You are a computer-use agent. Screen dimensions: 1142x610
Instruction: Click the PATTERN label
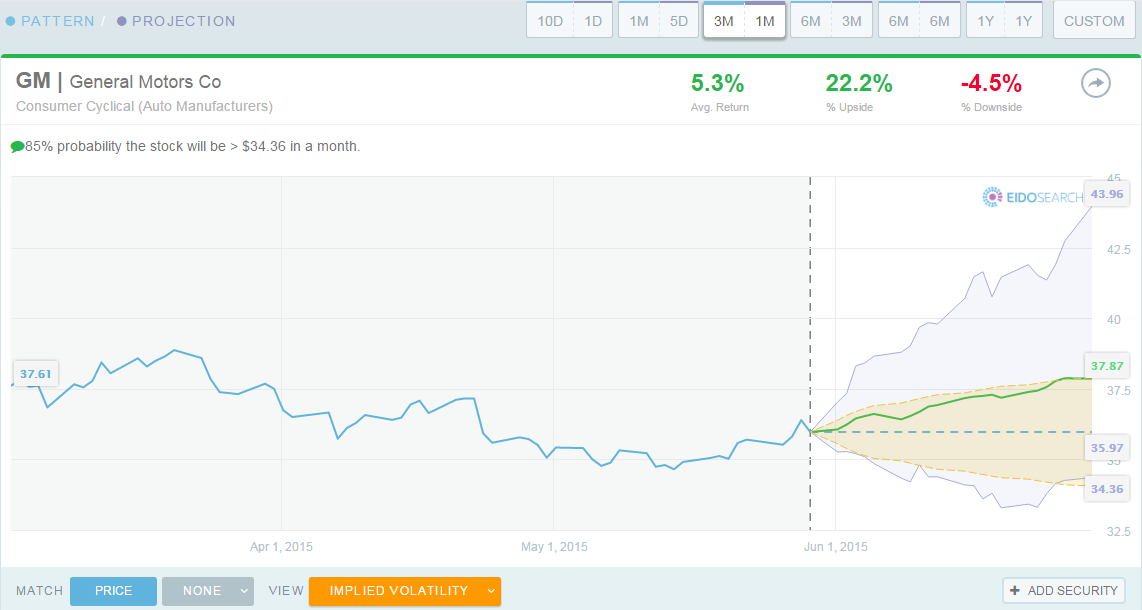tap(58, 21)
